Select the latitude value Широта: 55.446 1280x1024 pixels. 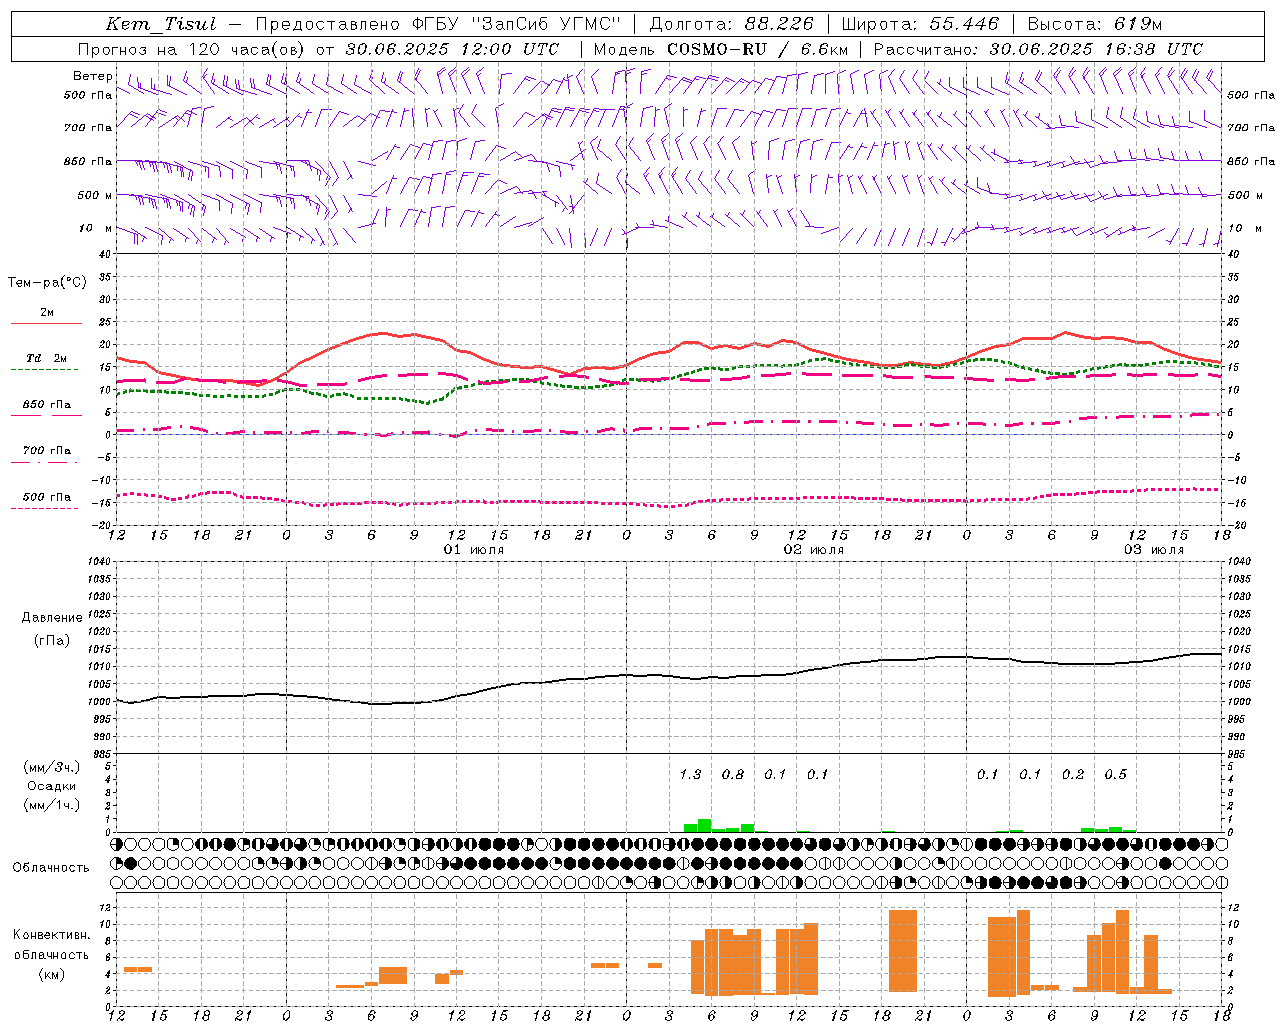click(920, 24)
